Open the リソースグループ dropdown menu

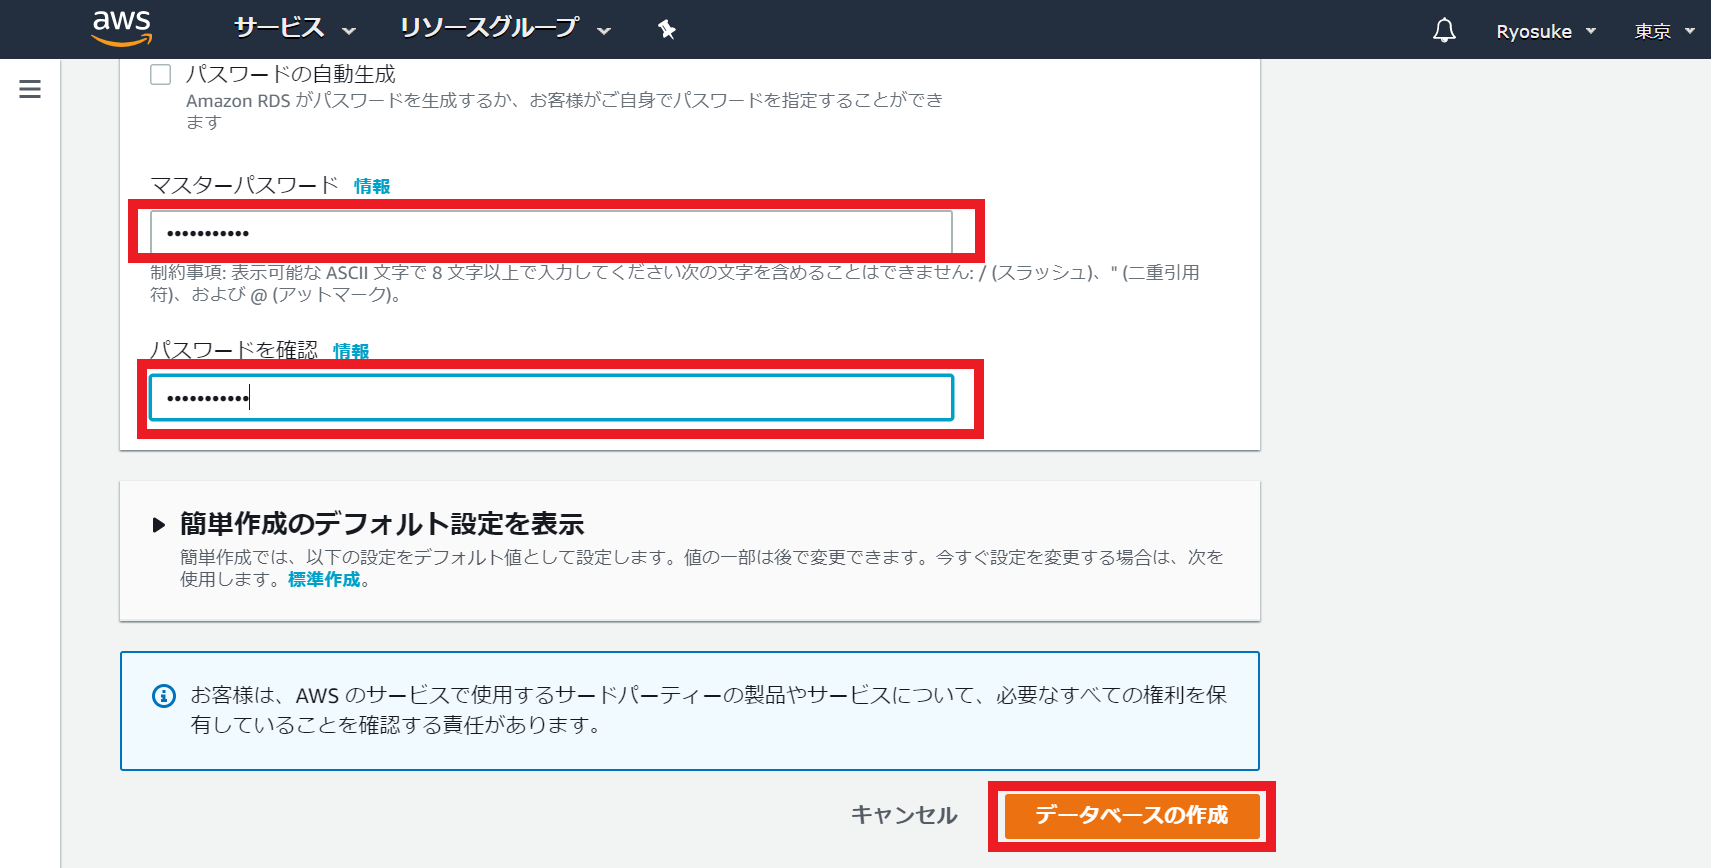[x=505, y=28]
